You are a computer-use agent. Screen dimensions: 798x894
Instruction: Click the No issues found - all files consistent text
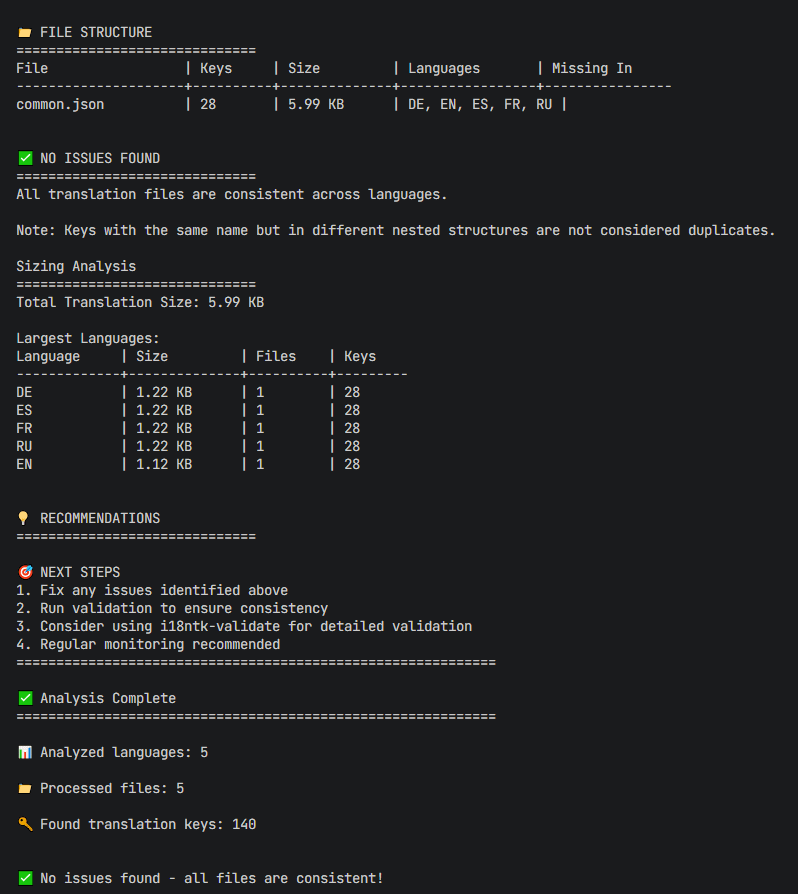point(211,878)
